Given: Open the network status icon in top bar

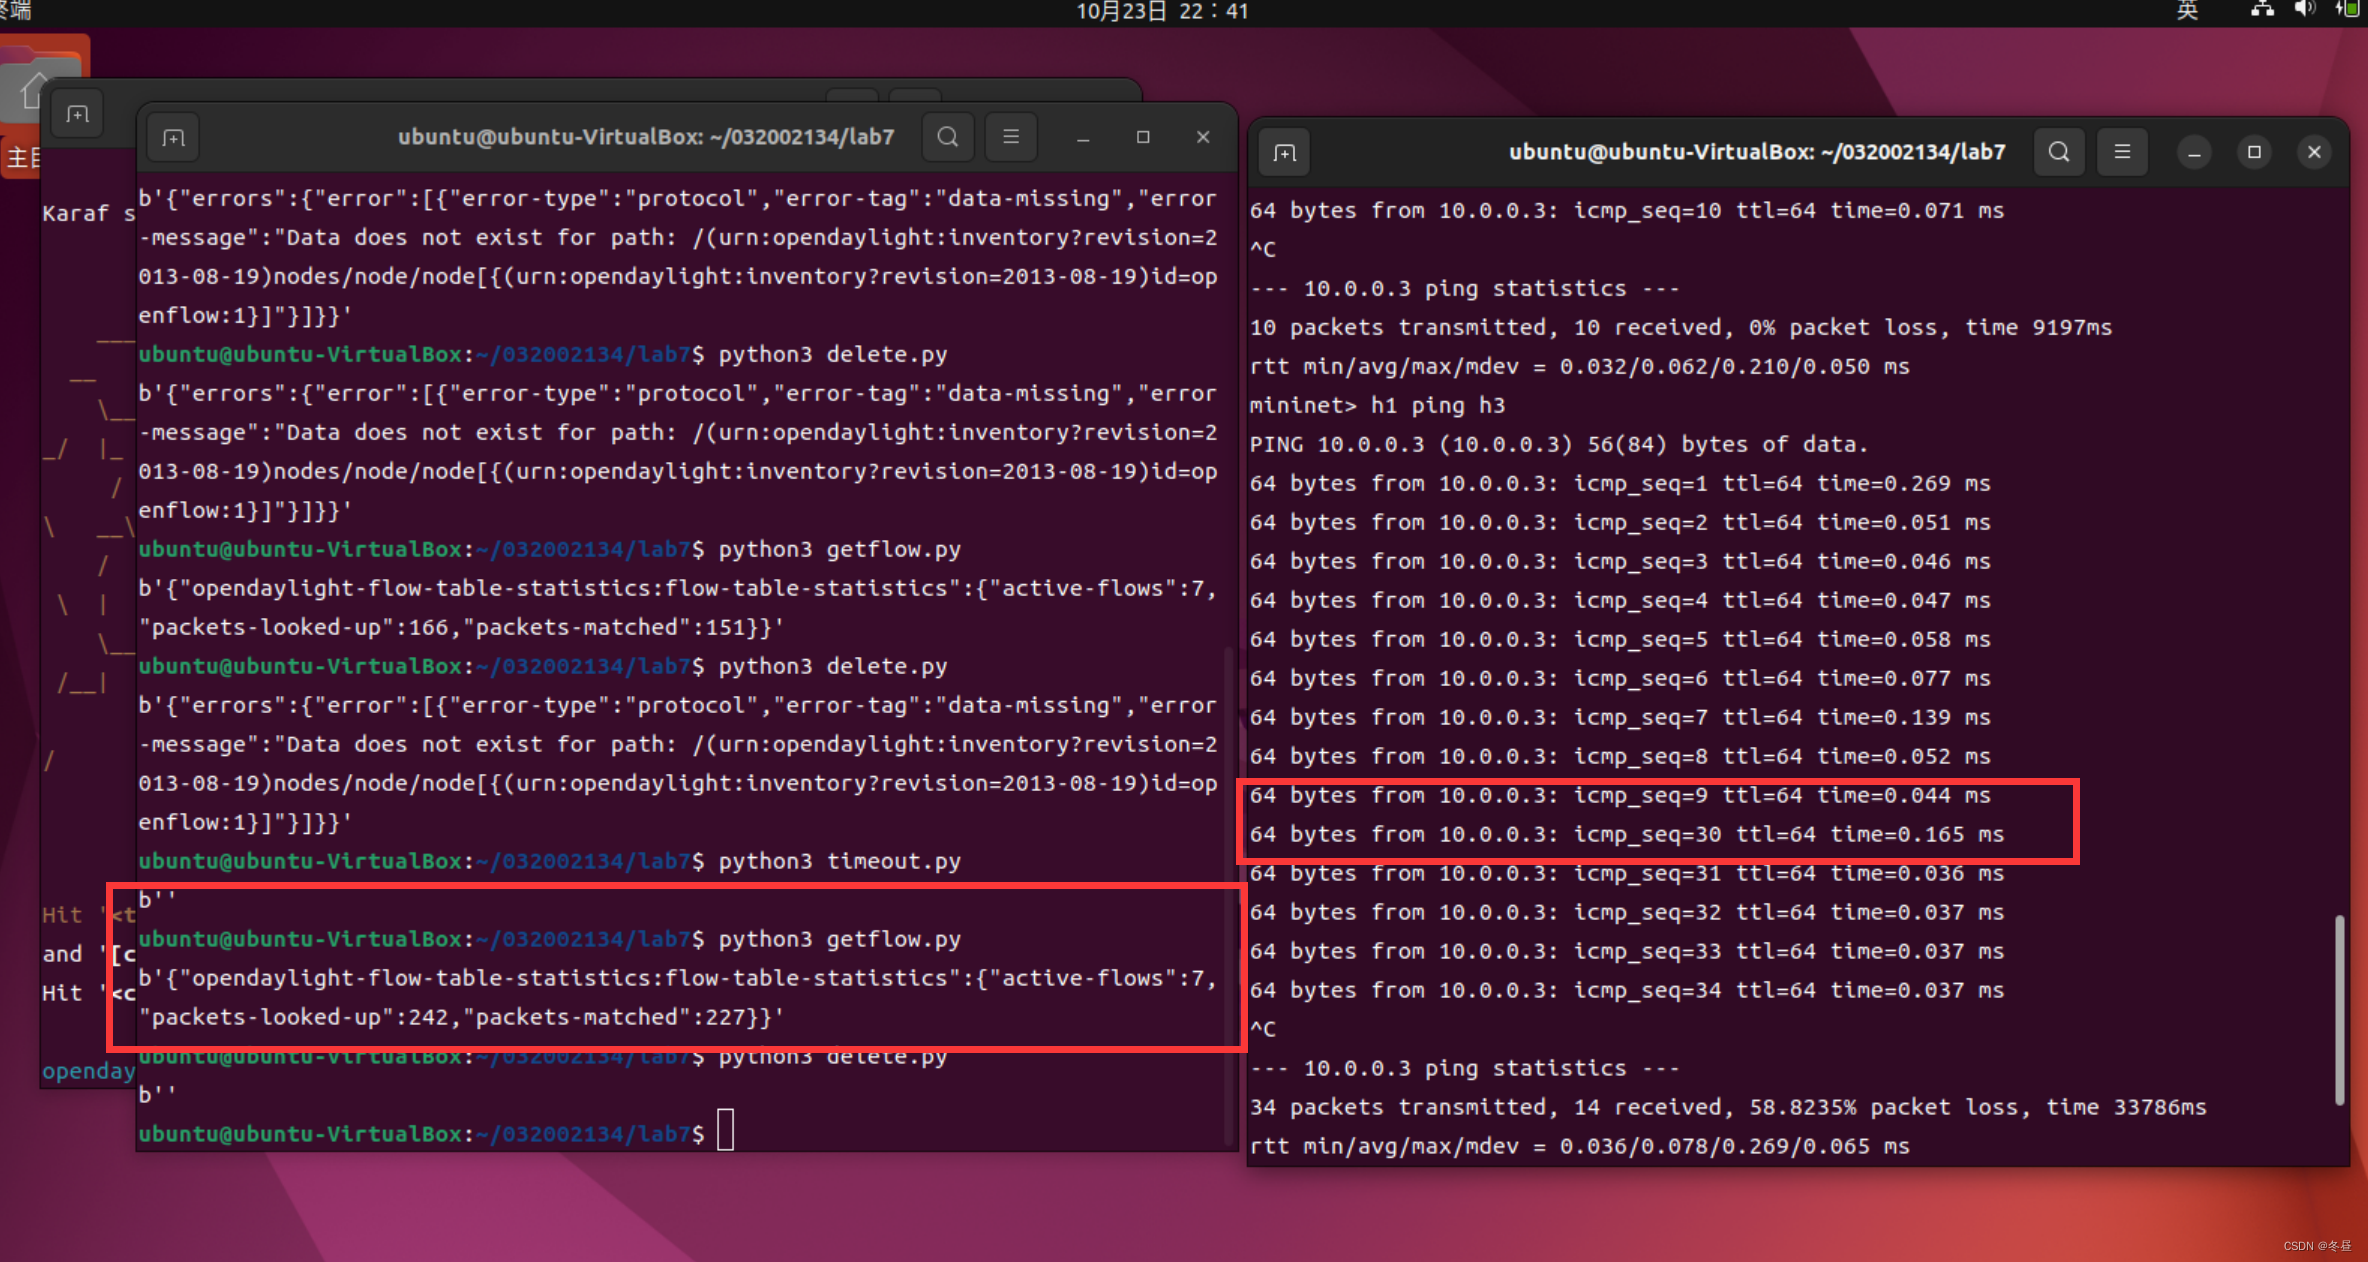Looking at the screenshot, I should coord(2262,10).
